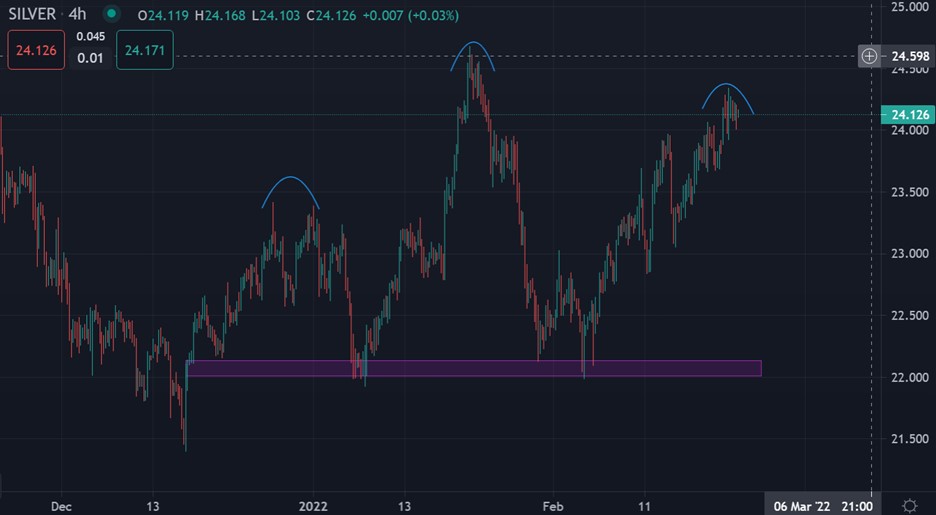Click the close value C24.126 in header
This screenshot has height=515, width=936.
tap(332, 16)
